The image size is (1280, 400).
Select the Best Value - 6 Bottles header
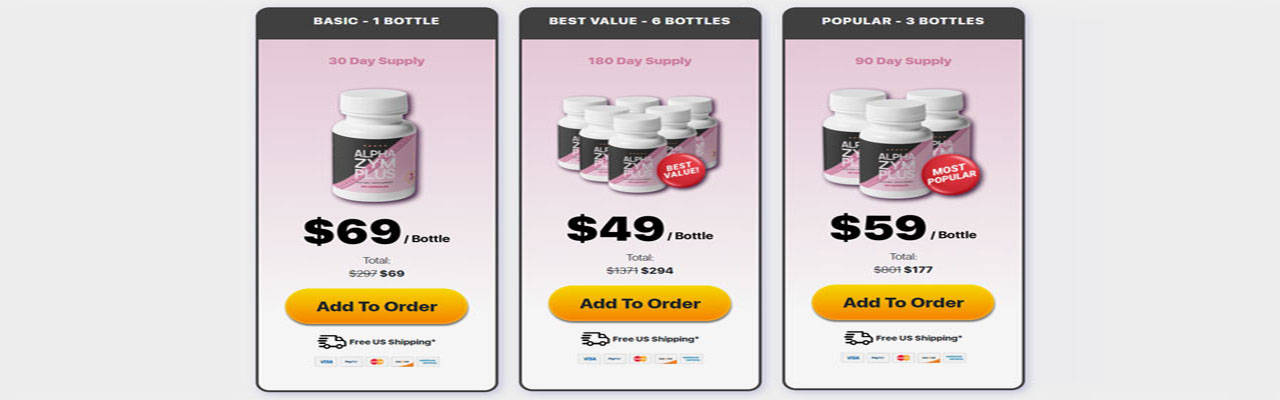click(640, 22)
